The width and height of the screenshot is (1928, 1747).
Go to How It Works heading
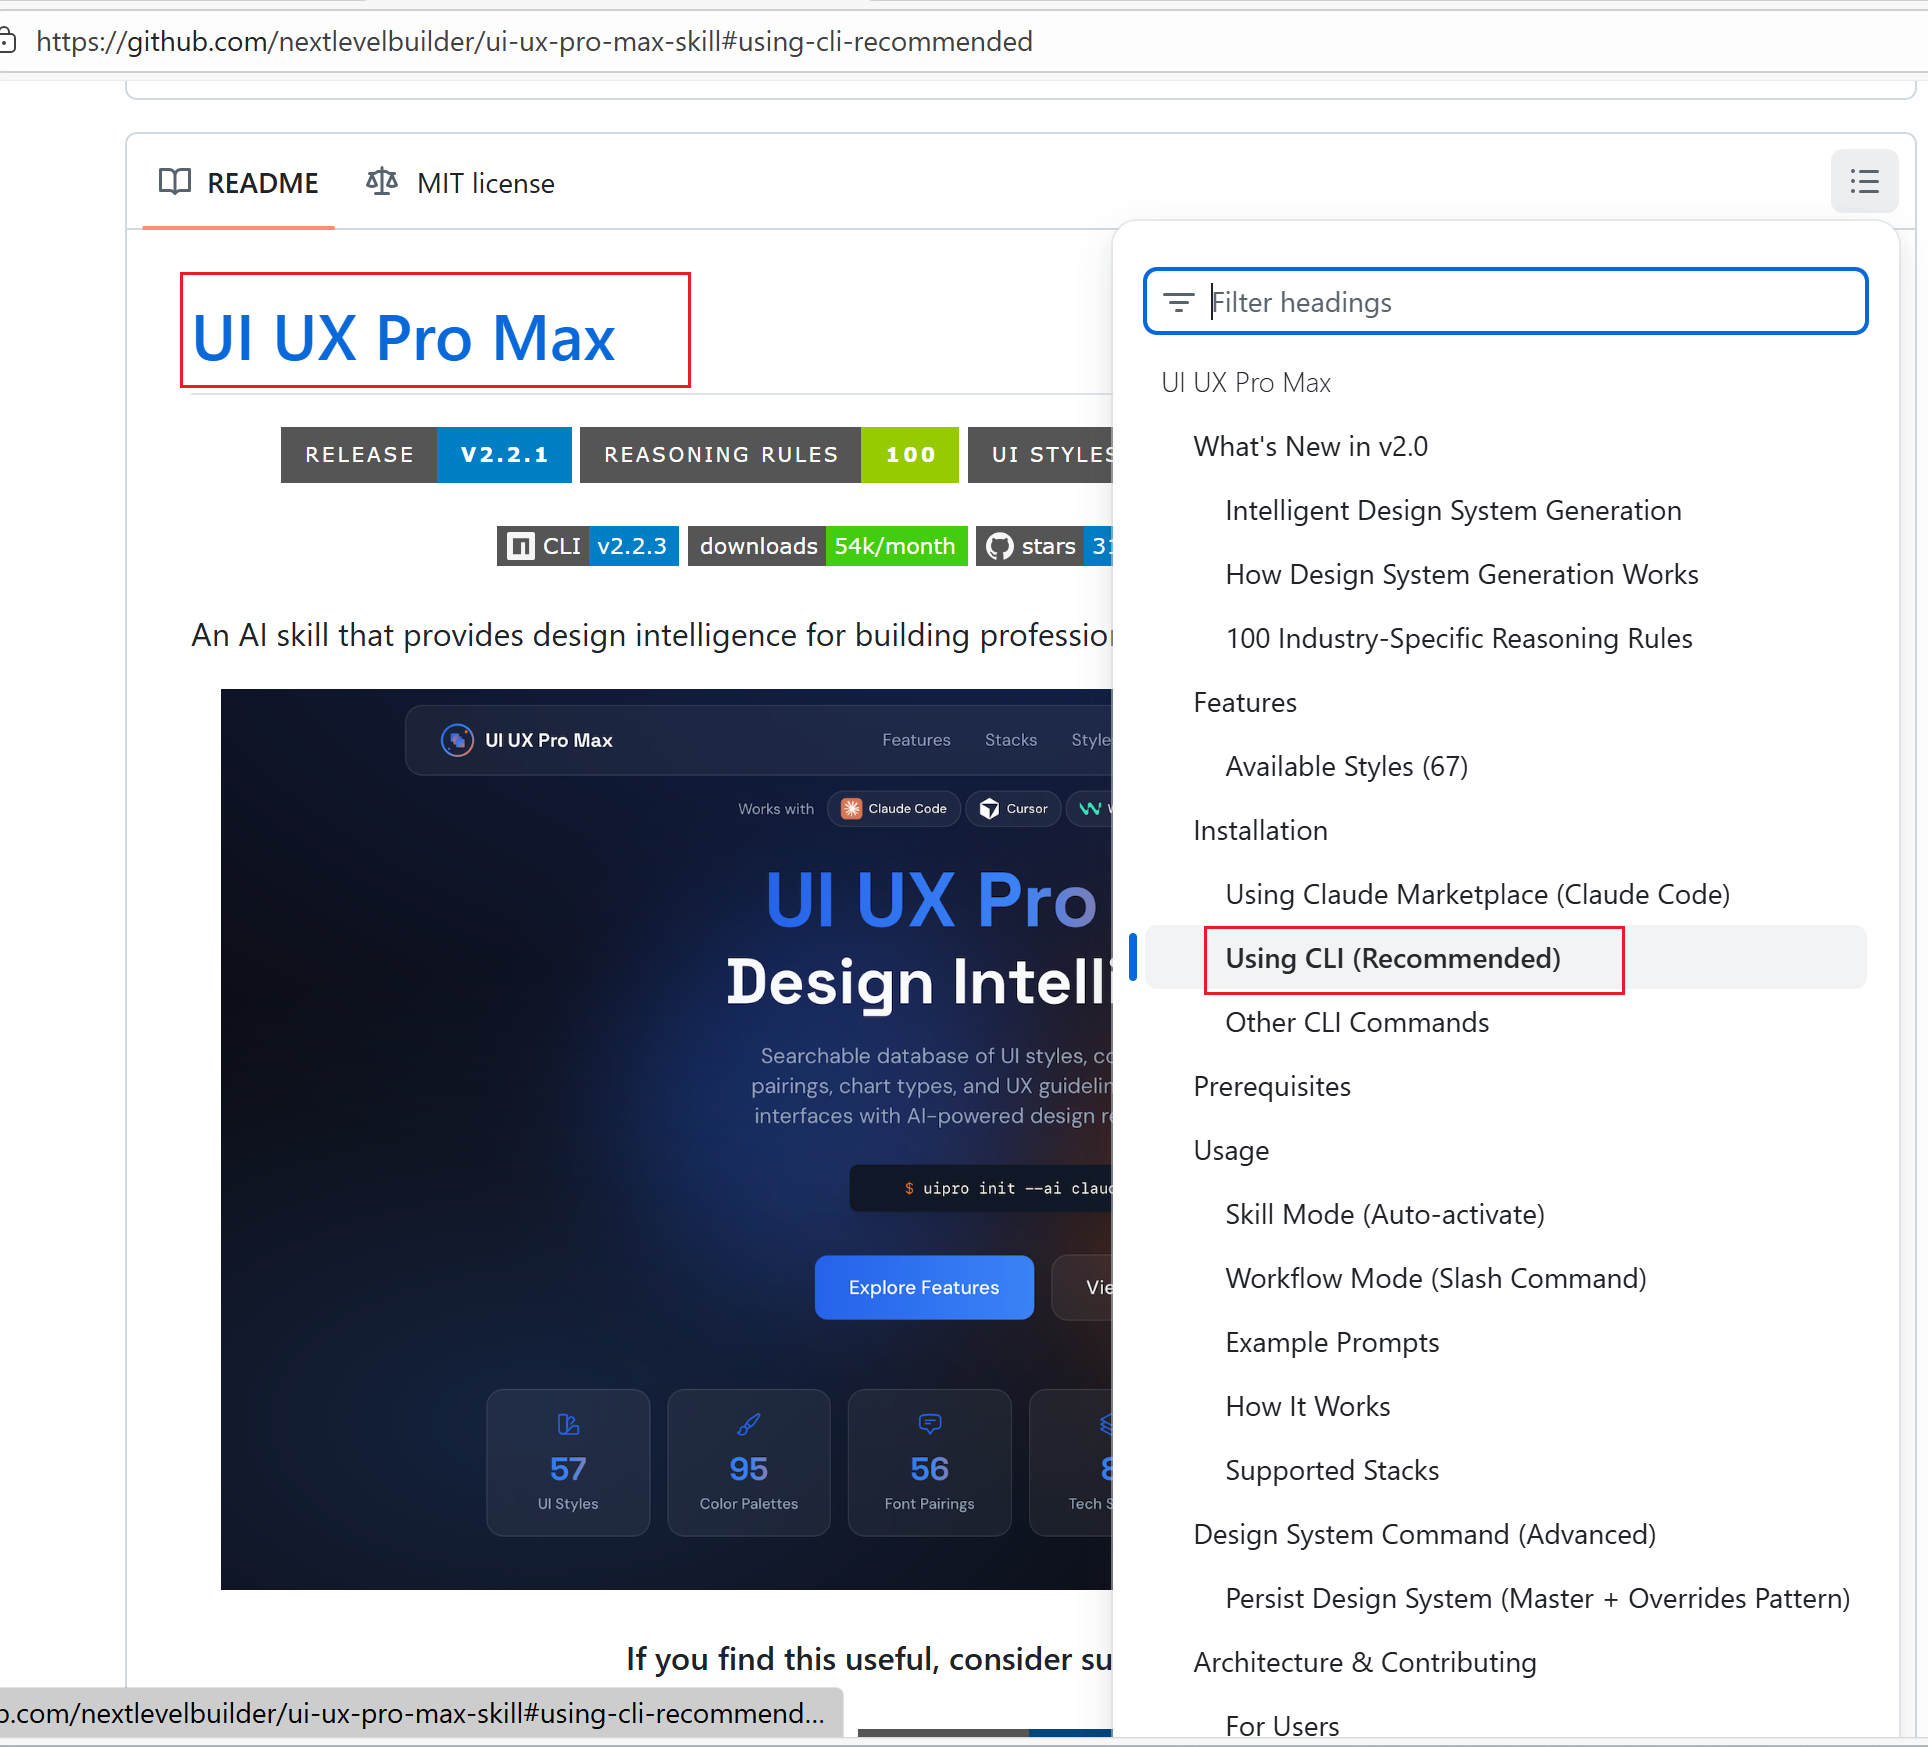tap(1308, 1406)
